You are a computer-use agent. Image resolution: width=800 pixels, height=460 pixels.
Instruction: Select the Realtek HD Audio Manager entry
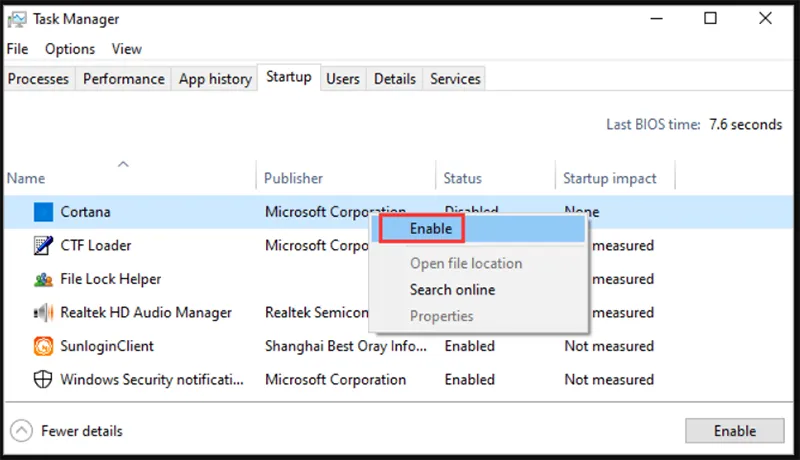click(146, 312)
